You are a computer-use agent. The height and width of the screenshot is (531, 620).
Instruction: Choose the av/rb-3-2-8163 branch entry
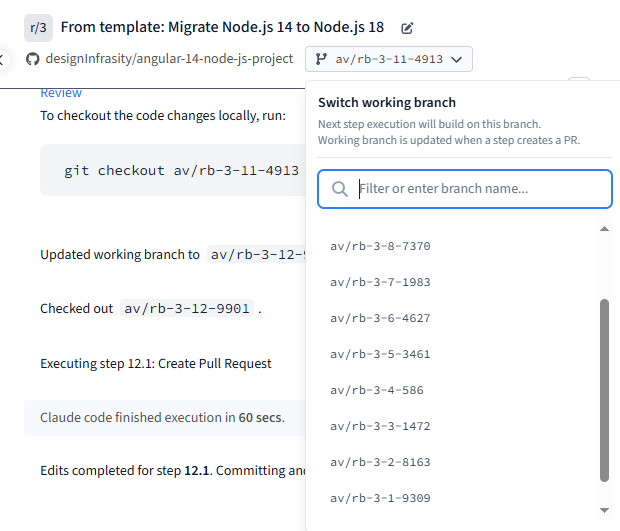click(380, 462)
